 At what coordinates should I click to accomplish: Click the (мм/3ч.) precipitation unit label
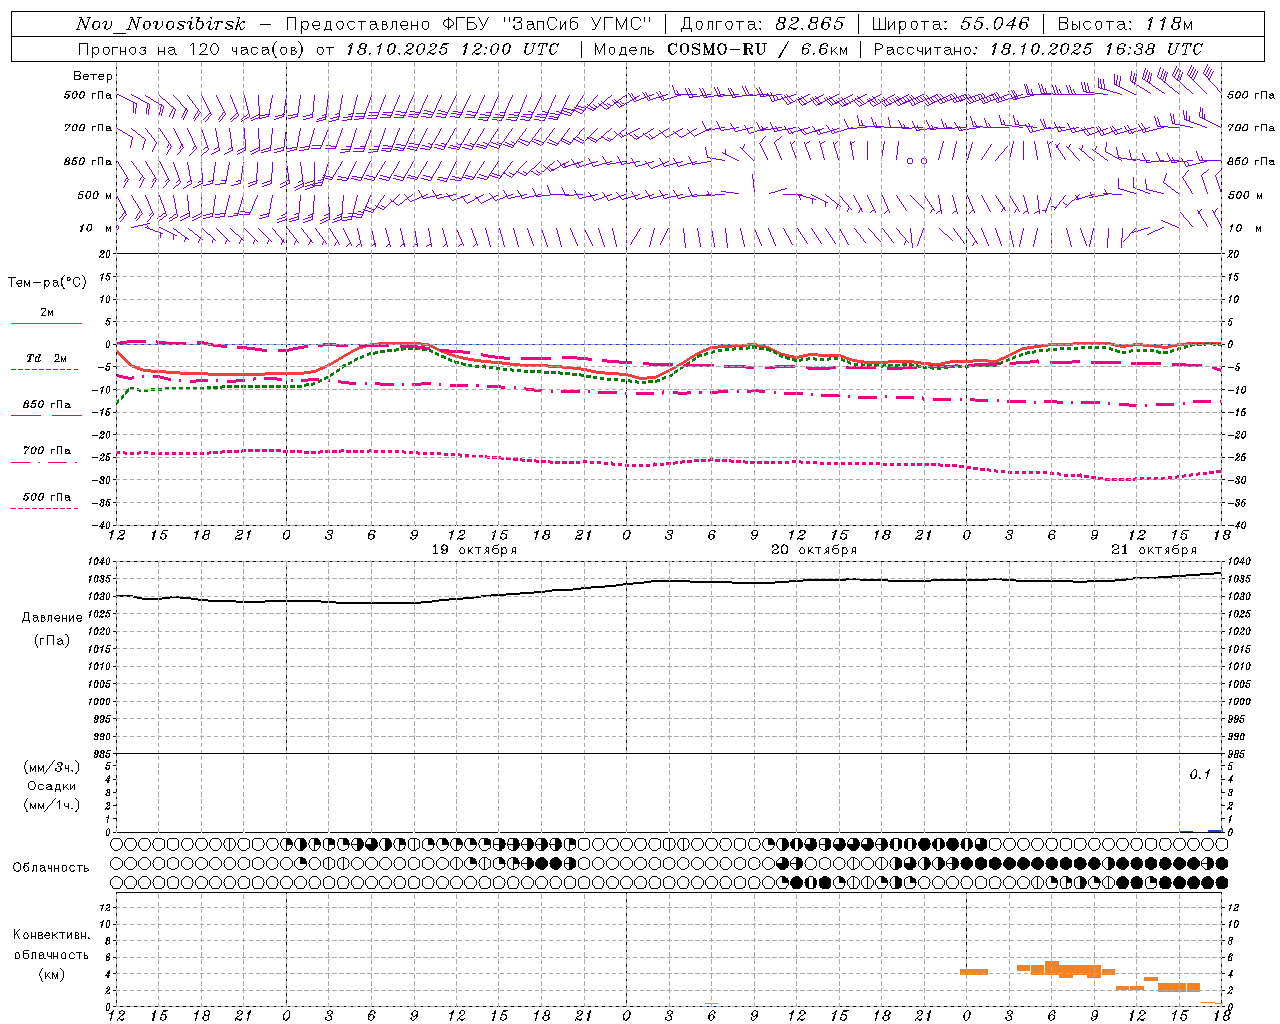click(x=52, y=767)
